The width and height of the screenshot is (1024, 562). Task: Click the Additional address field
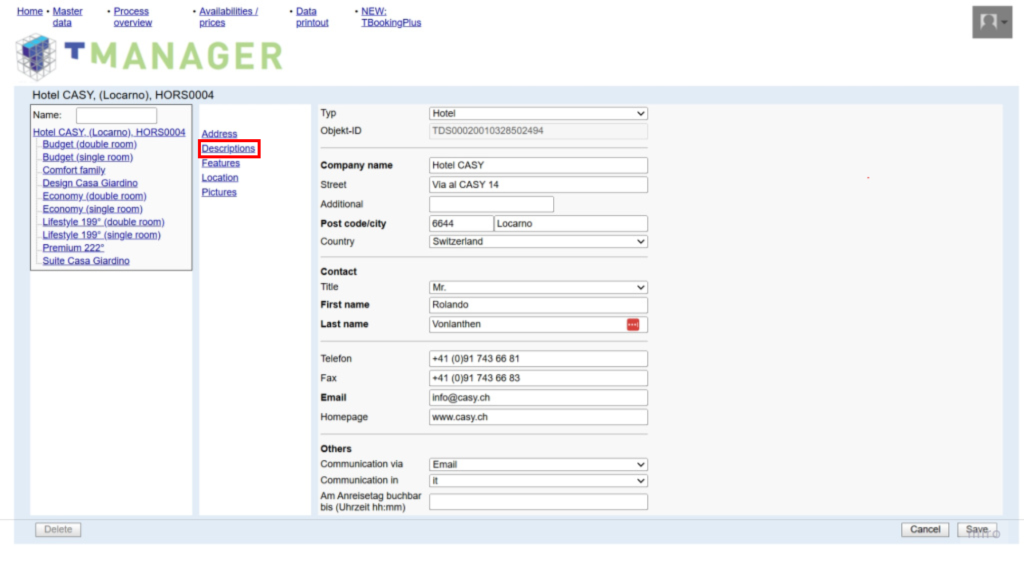(491, 204)
